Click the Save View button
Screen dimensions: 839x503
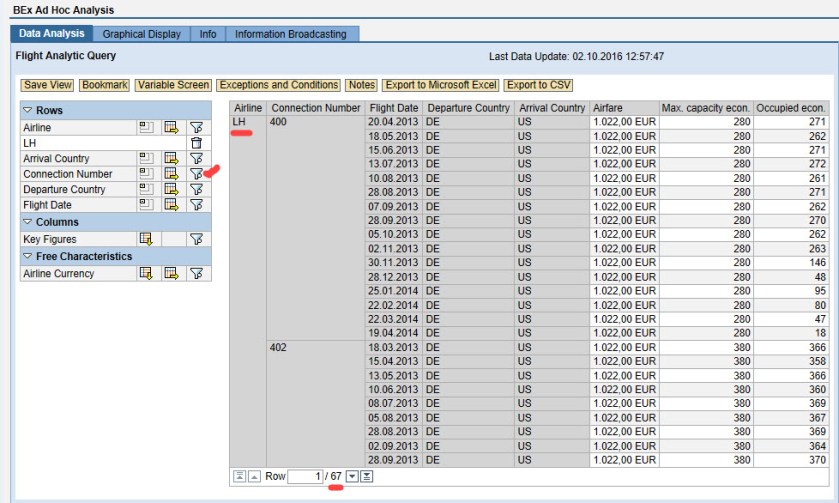pos(48,85)
